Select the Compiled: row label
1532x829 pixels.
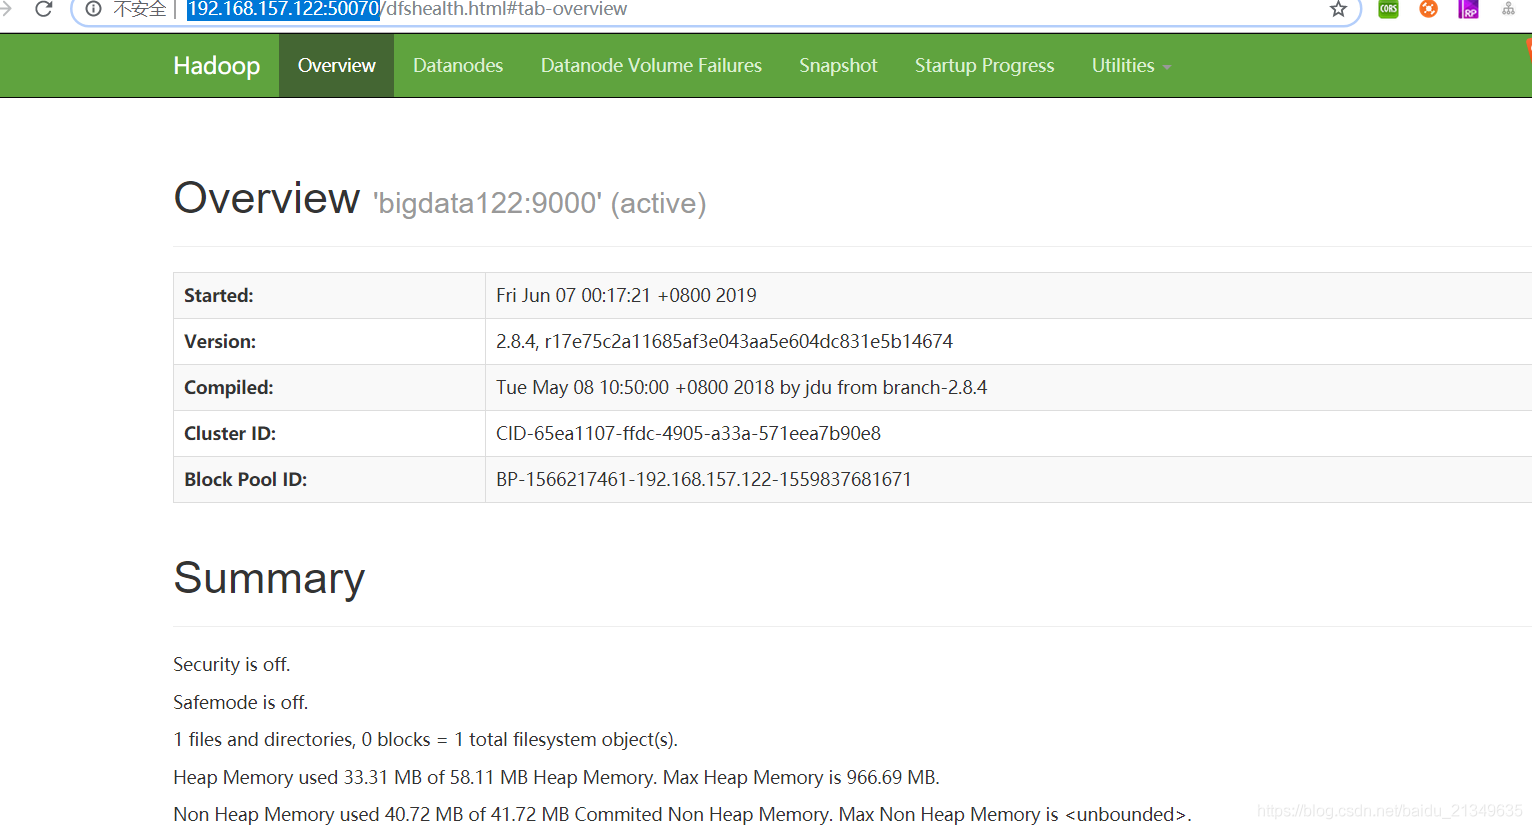click(229, 388)
